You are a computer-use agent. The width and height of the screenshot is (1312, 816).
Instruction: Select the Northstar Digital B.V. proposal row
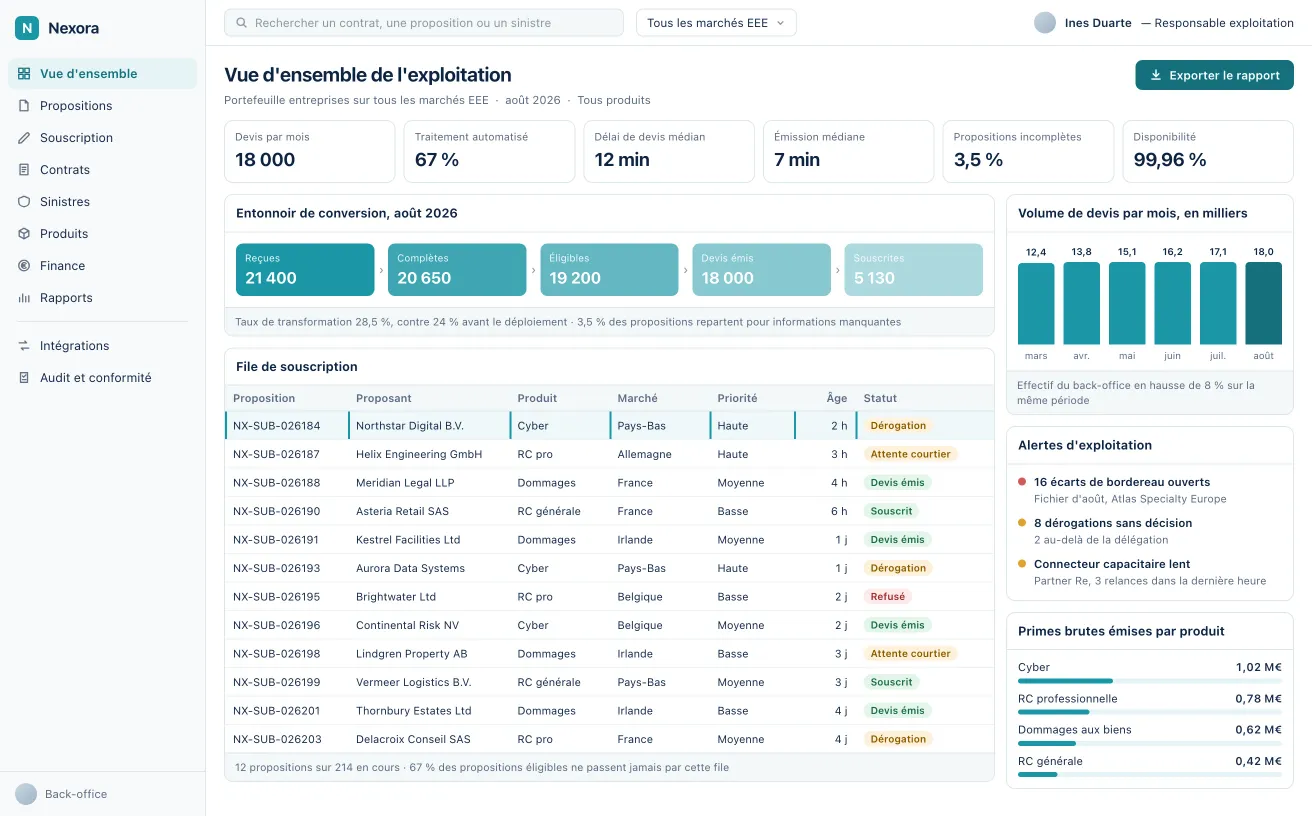(609, 426)
